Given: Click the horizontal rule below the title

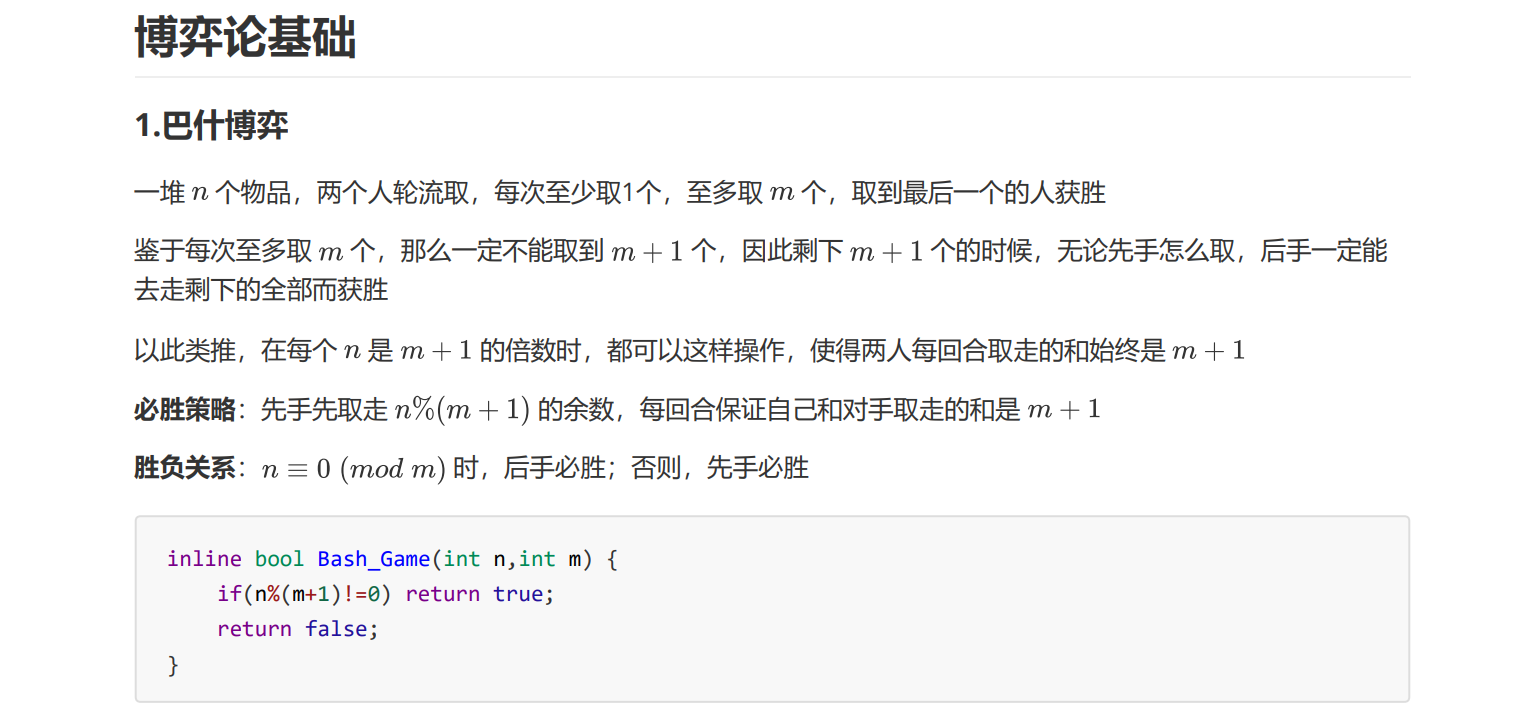Looking at the screenshot, I should tap(772, 77).
